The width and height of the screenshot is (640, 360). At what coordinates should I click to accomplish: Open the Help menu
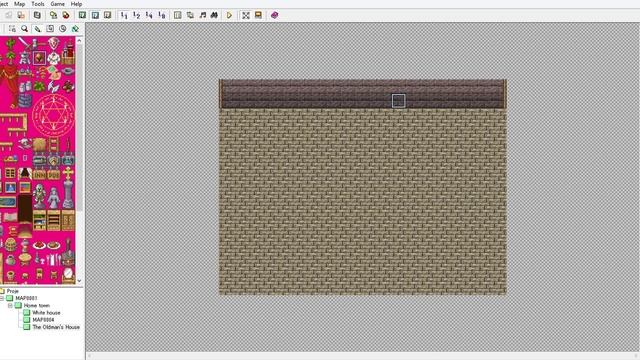76,4
